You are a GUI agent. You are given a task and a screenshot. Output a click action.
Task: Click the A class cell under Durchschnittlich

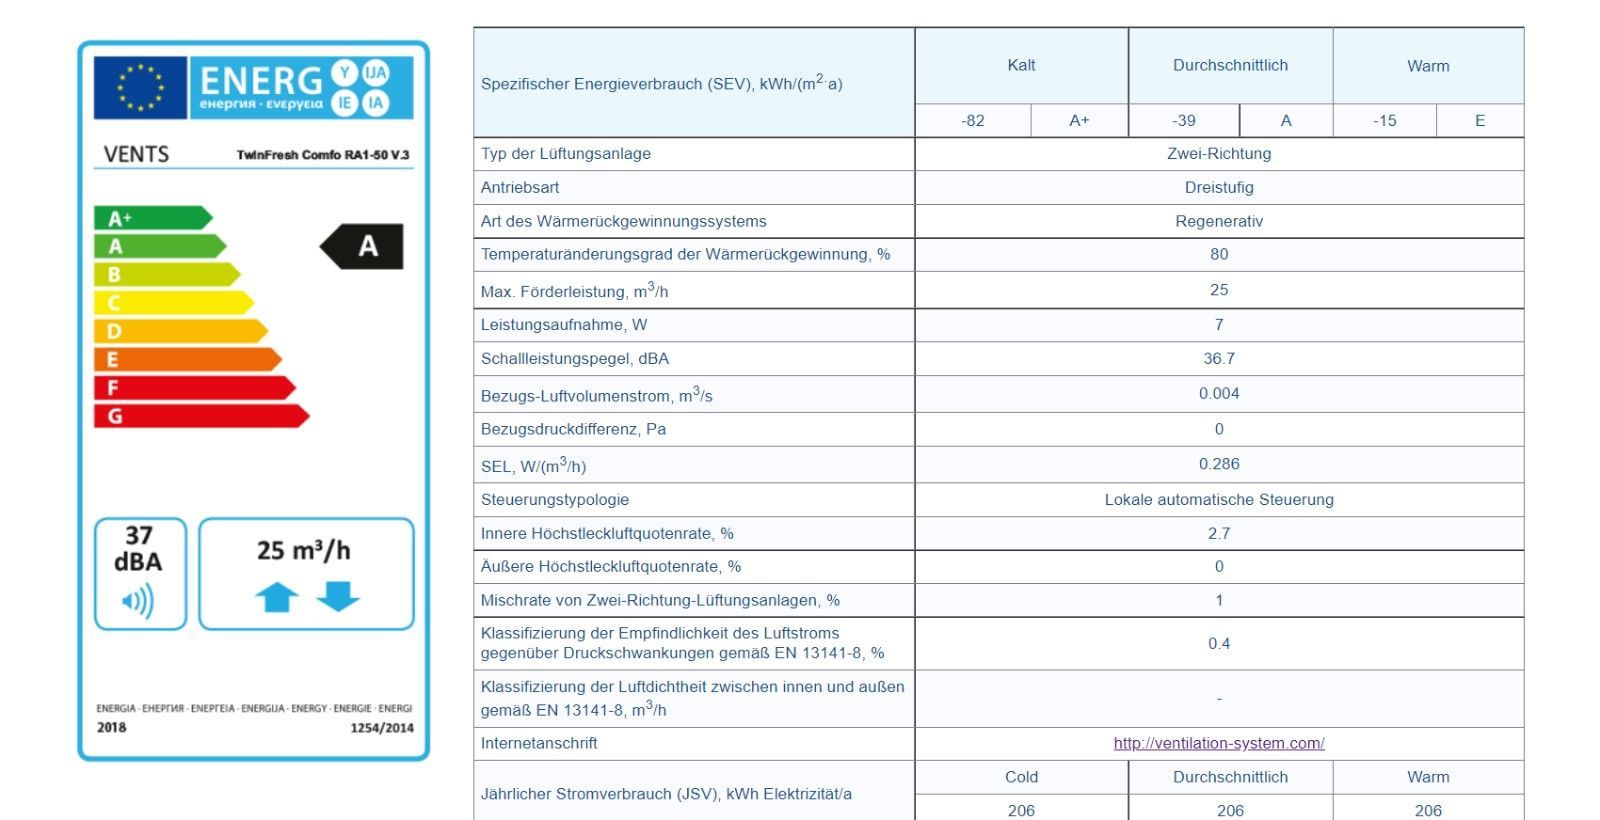[1286, 120]
